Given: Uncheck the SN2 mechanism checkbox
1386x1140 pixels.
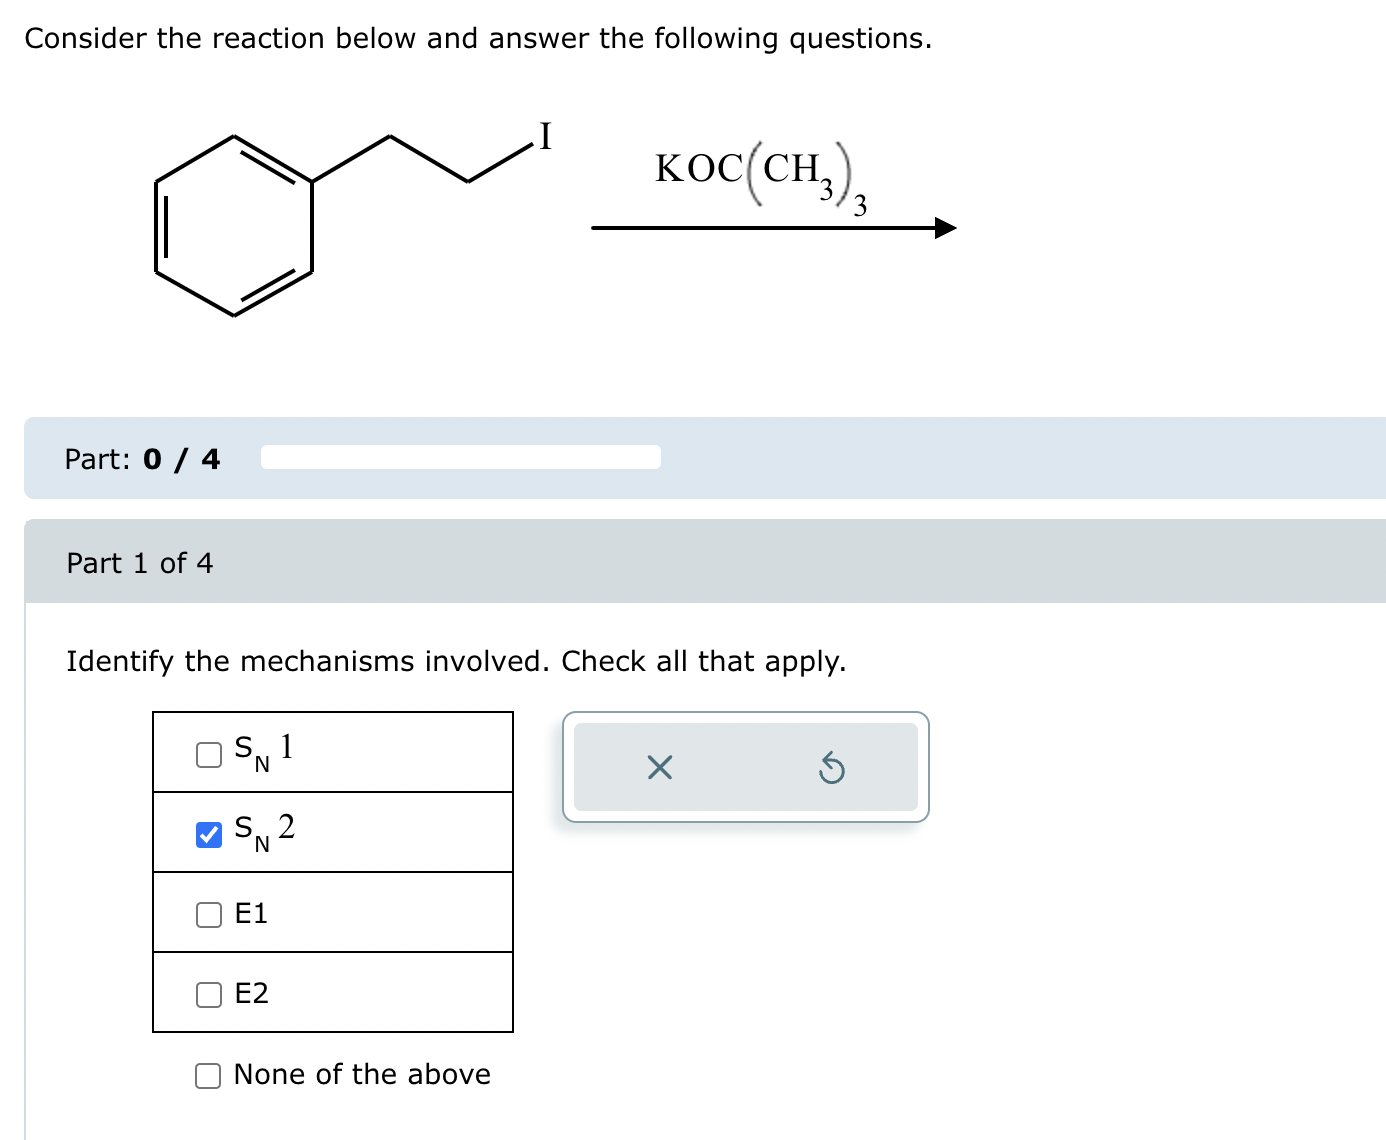Looking at the screenshot, I should click(208, 833).
